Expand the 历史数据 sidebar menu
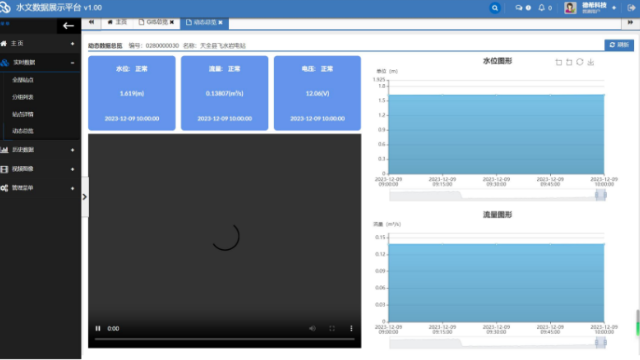Image resolution: width=640 pixels, height=360 pixels. click(x=40, y=150)
